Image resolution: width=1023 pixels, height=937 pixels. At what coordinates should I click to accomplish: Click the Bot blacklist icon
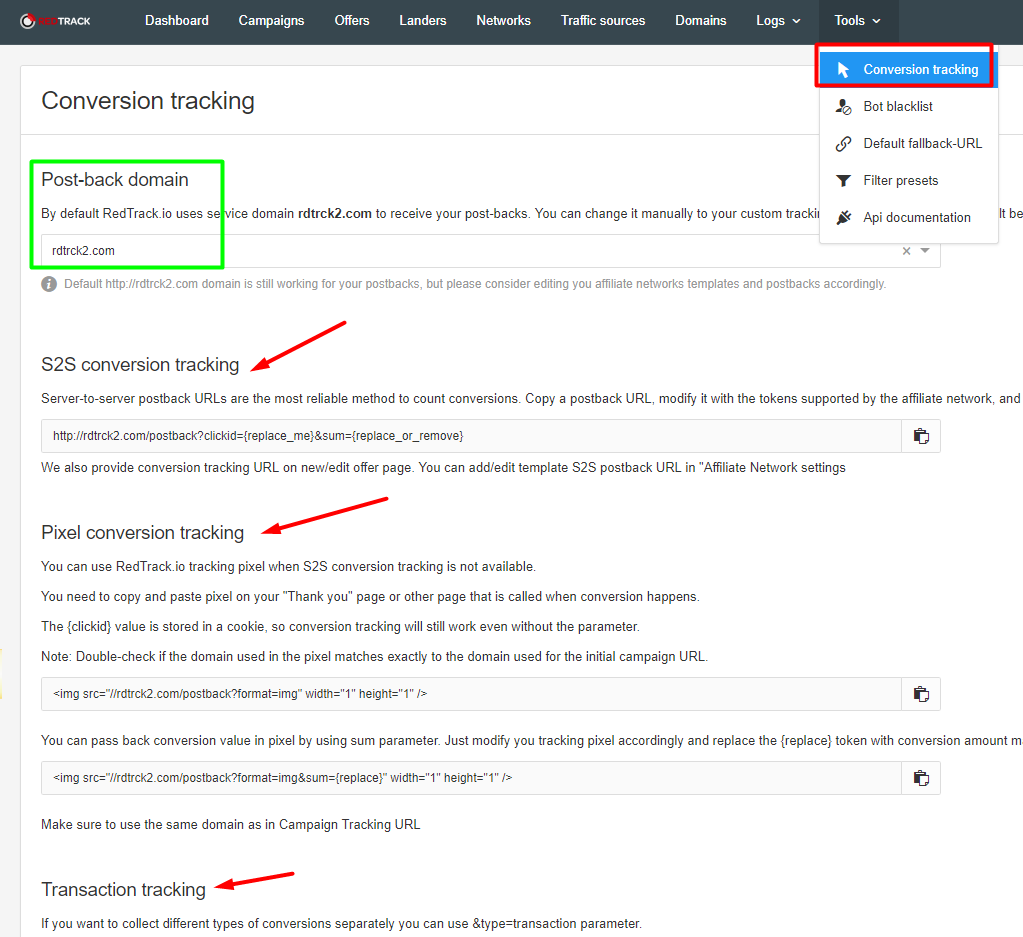[844, 107]
